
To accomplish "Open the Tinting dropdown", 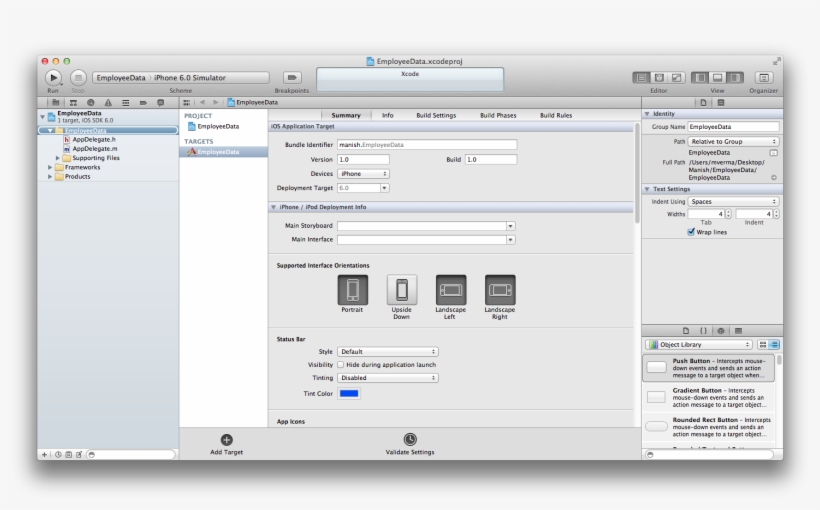I will tap(388, 378).
